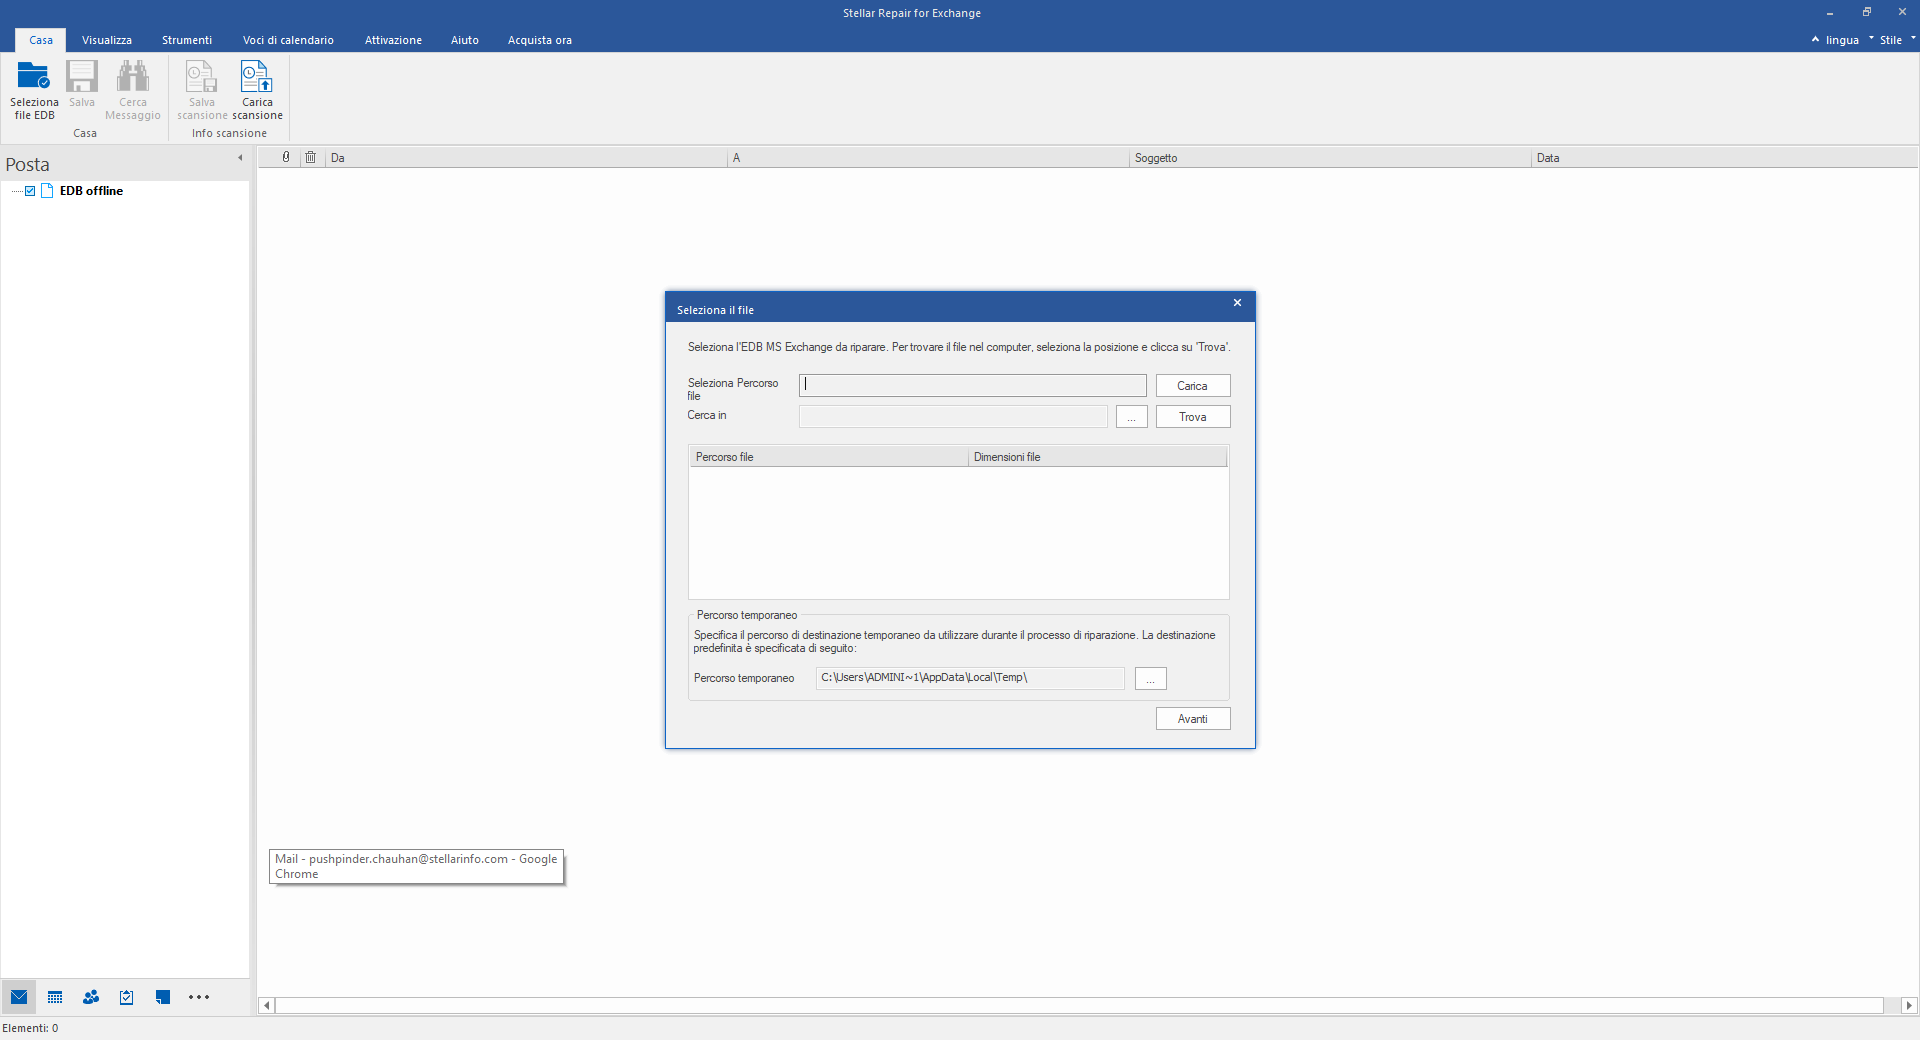Open the Voci di calendario tab

[288, 40]
